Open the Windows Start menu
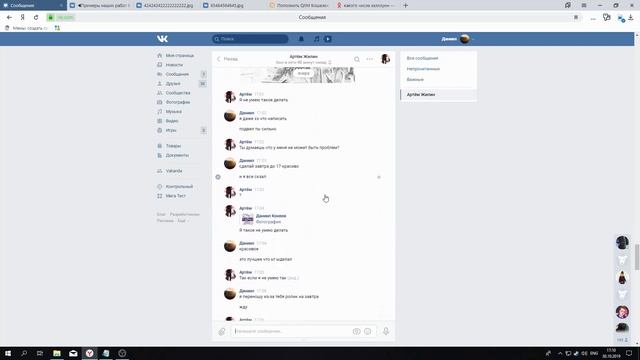 coord(8,353)
